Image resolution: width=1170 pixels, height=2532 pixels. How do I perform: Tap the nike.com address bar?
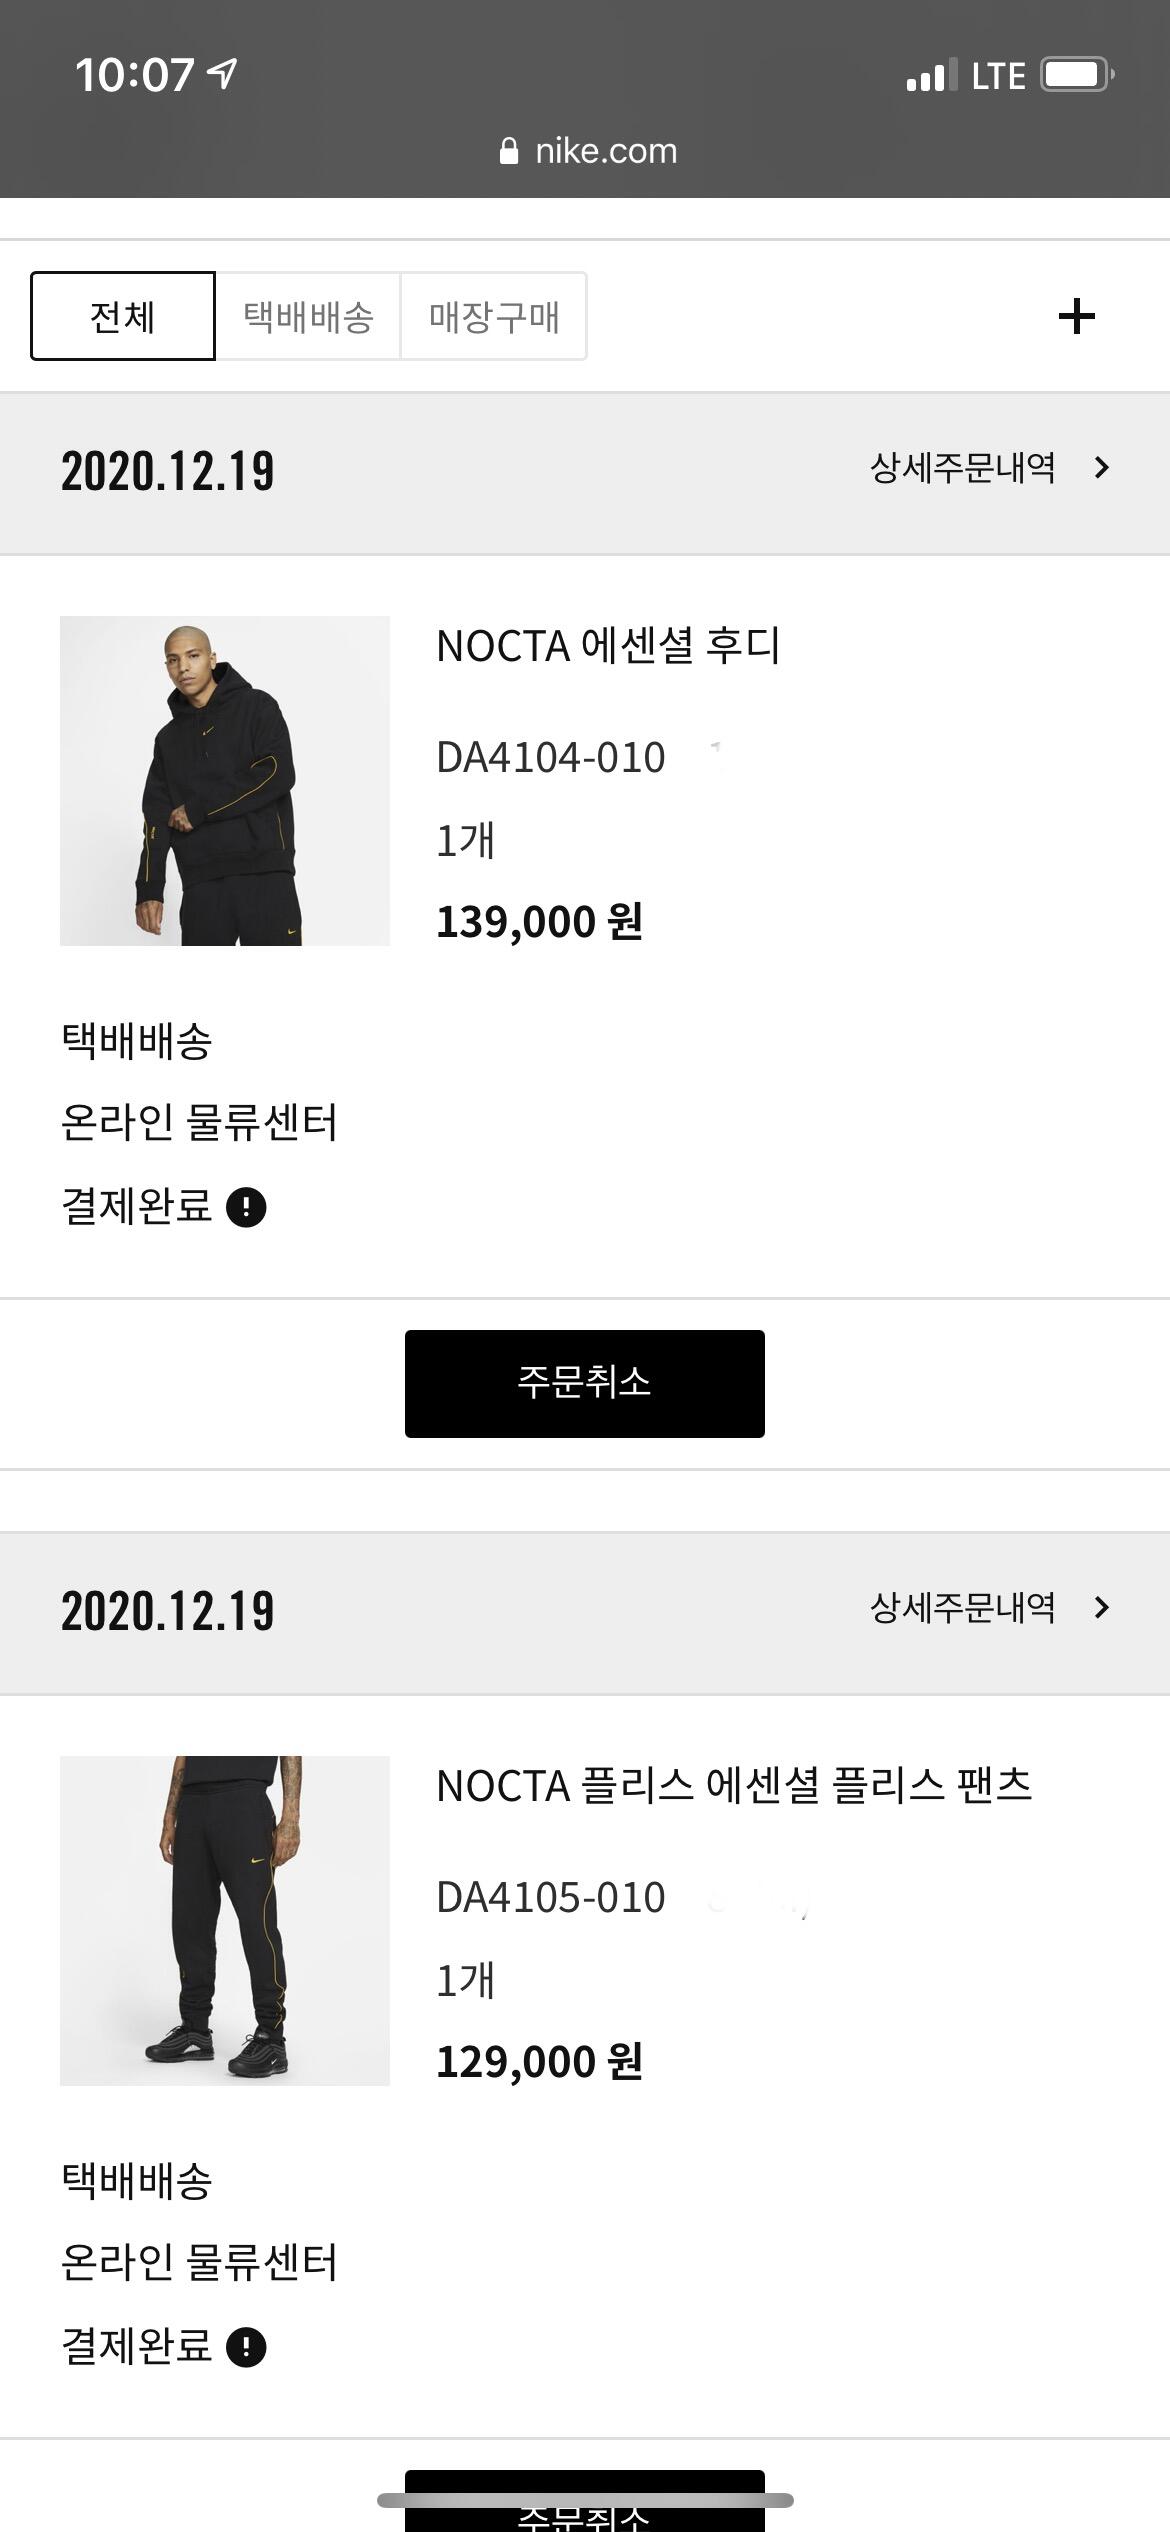pos(606,151)
